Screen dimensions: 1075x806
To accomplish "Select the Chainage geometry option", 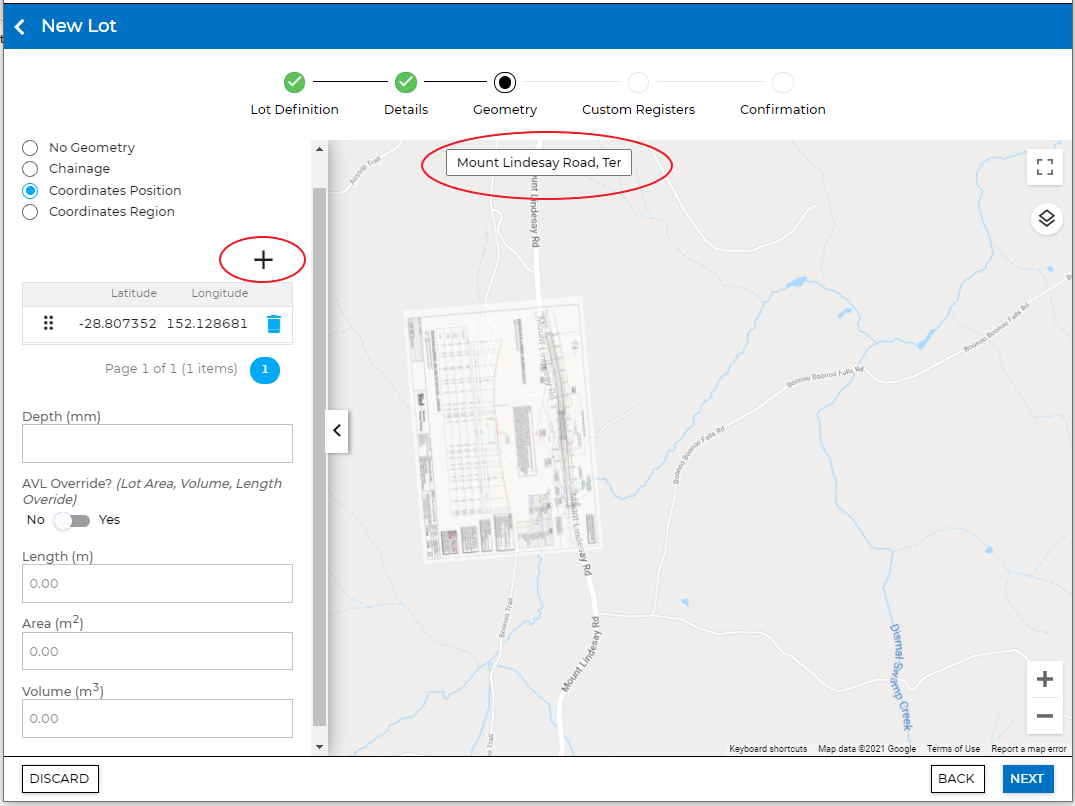I will [29, 168].
